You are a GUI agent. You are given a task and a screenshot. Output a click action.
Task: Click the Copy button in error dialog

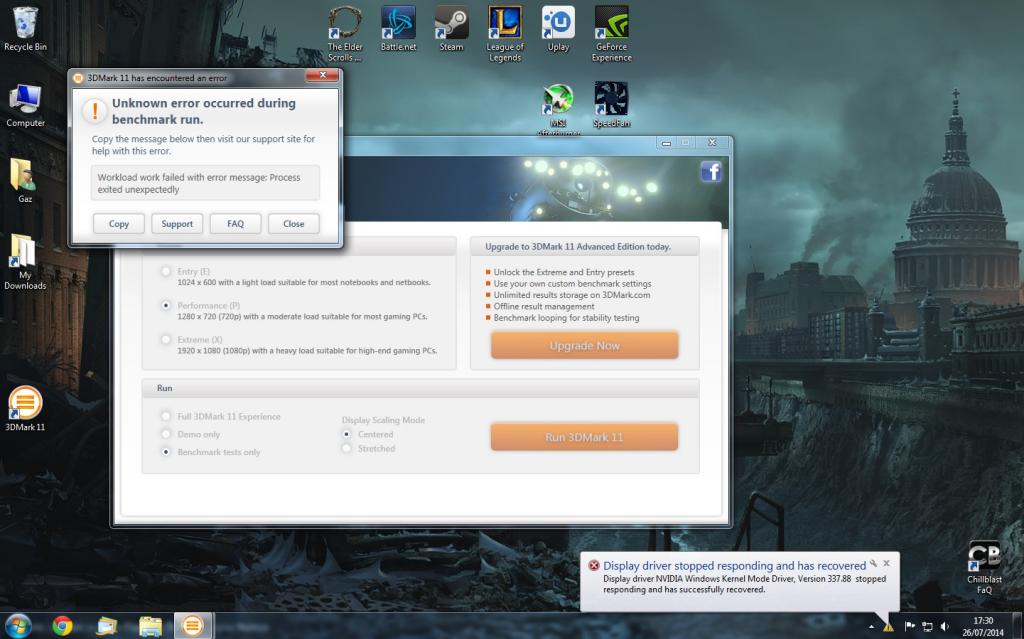pos(118,223)
